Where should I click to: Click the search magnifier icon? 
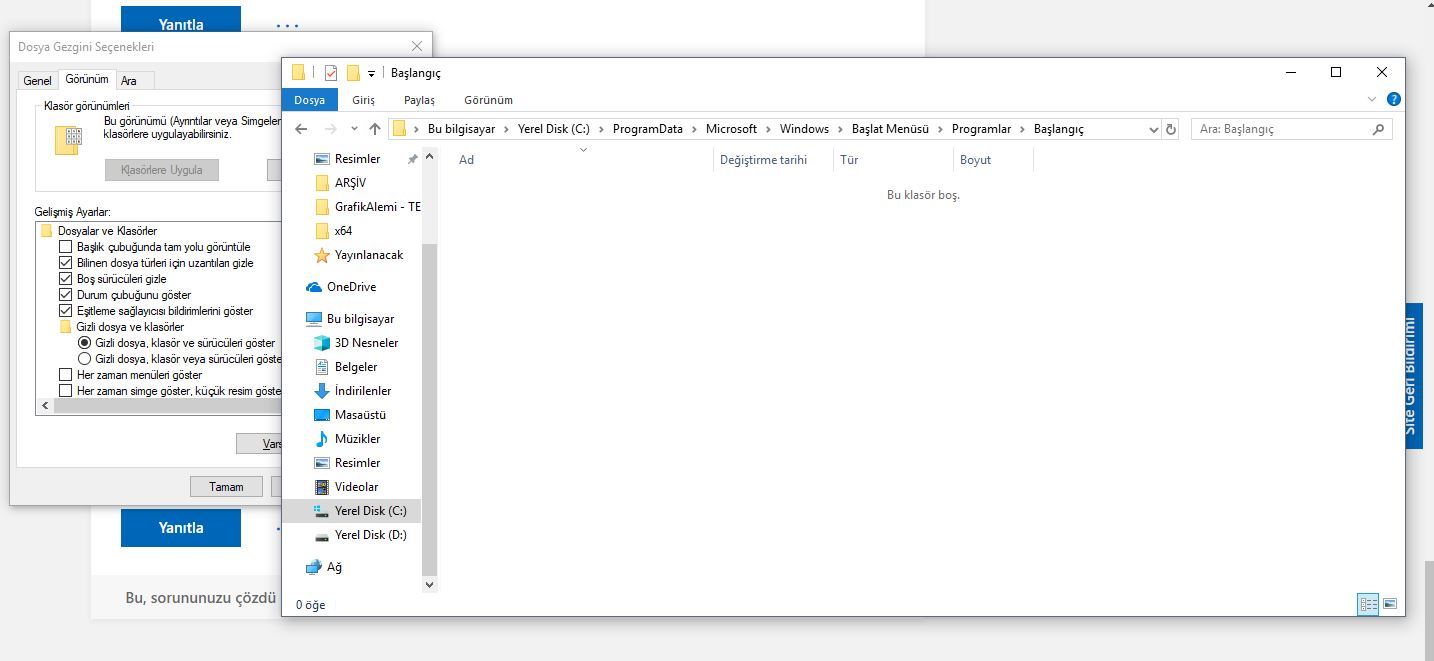tap(1378, 129)
